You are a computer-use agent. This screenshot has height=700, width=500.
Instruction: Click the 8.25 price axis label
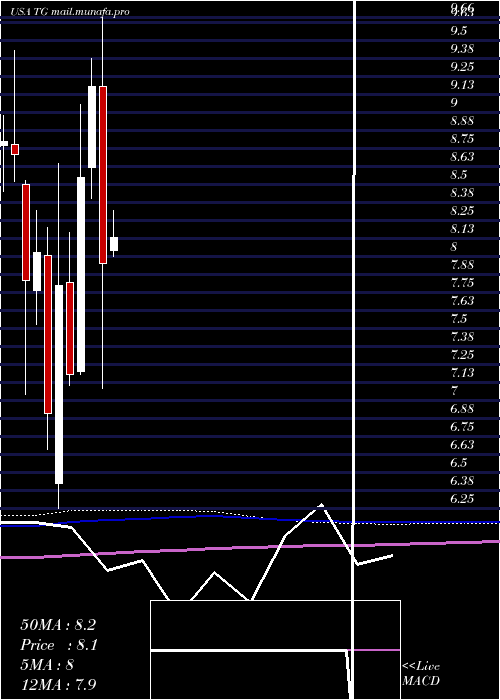[x=462, y=211]
